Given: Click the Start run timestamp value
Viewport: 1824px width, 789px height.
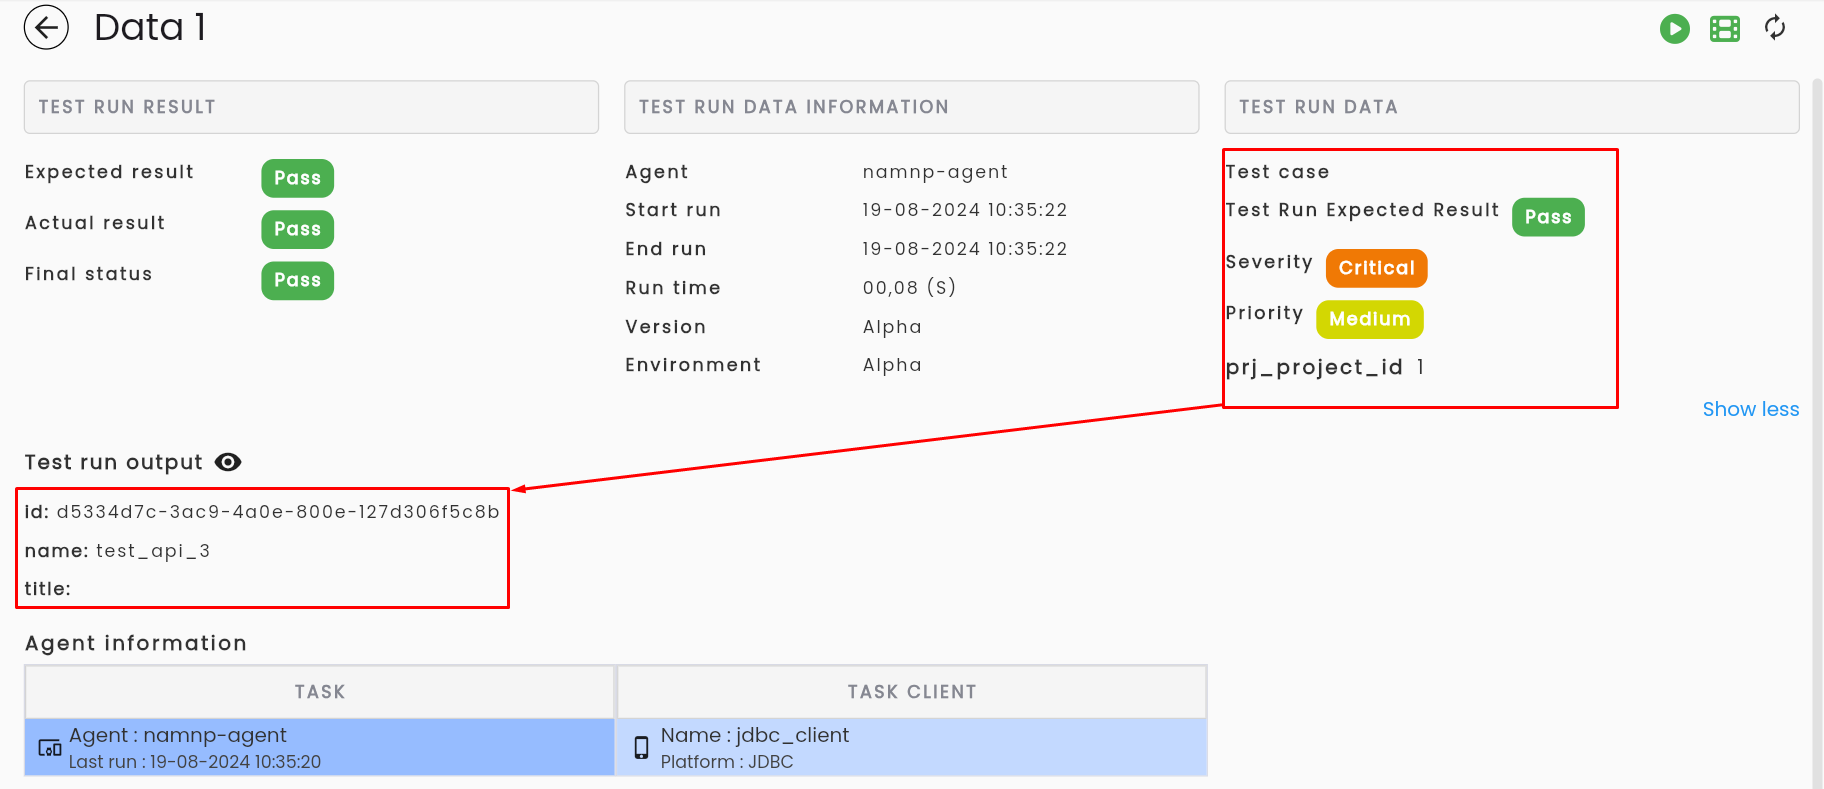Looking at the screenshot, I should [x=965, y=210].
